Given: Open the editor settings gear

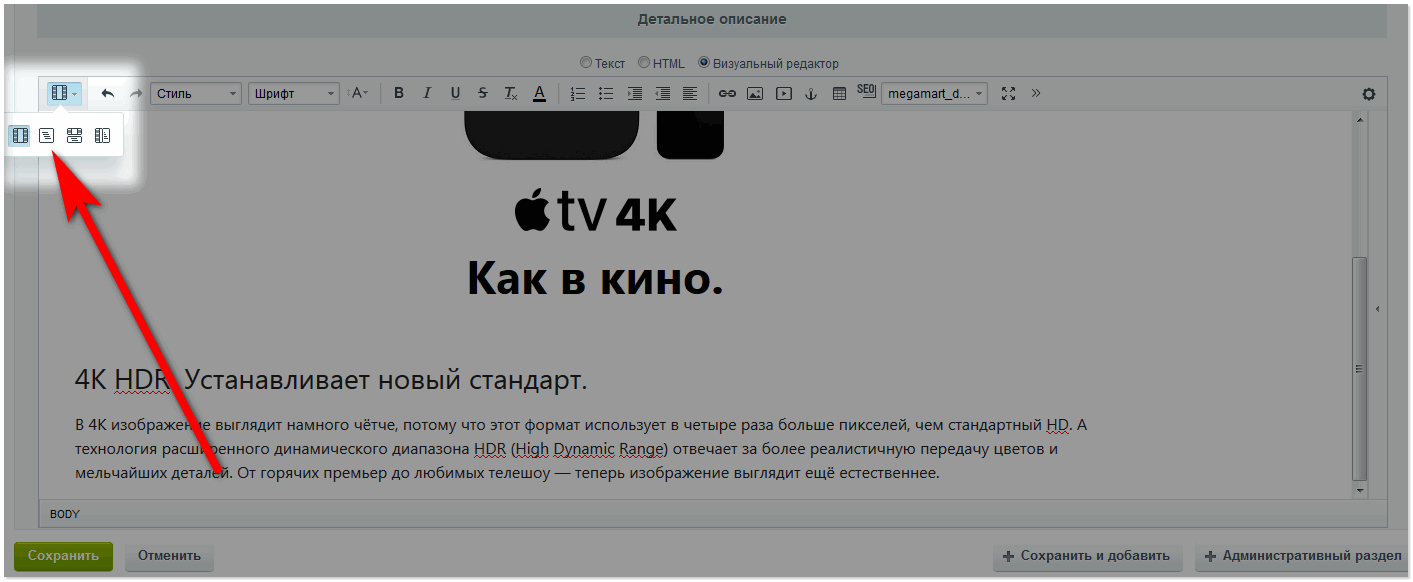Looking at the screenshot, I should click(x=1369, y=94).
